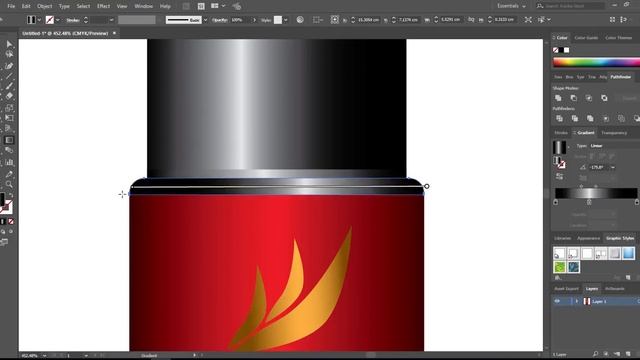The width and height of the screenshot is (640, 360).
Task: Expand Layer 1 disclosure triangle
Action: pos(577,301)
